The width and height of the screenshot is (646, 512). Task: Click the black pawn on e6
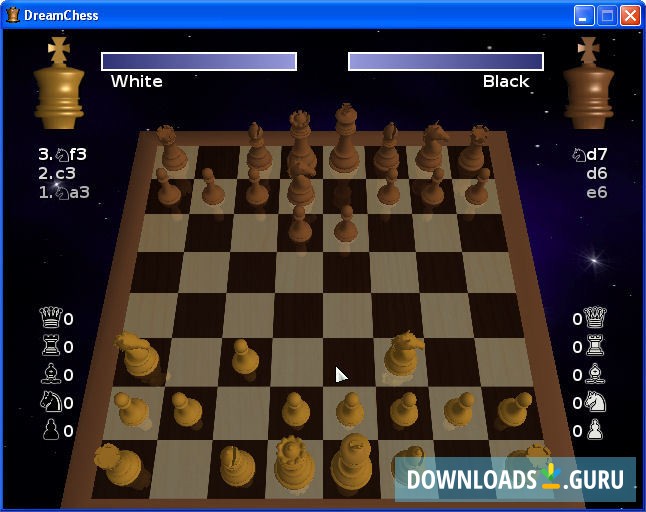346,224
